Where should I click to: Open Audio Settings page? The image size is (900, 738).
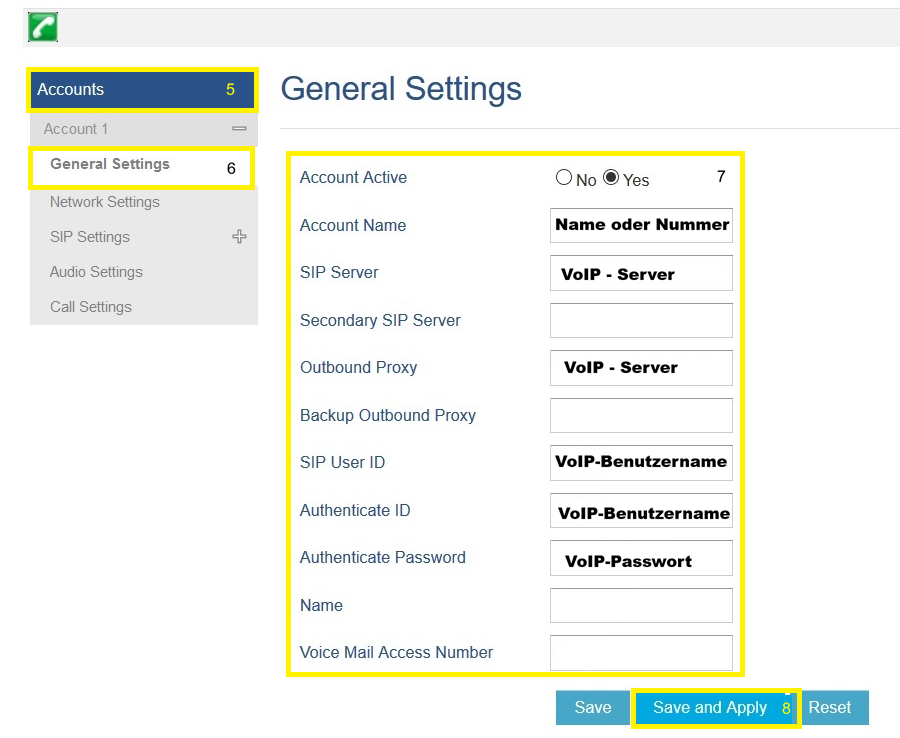pyautogui.click(x=96, y=272)
